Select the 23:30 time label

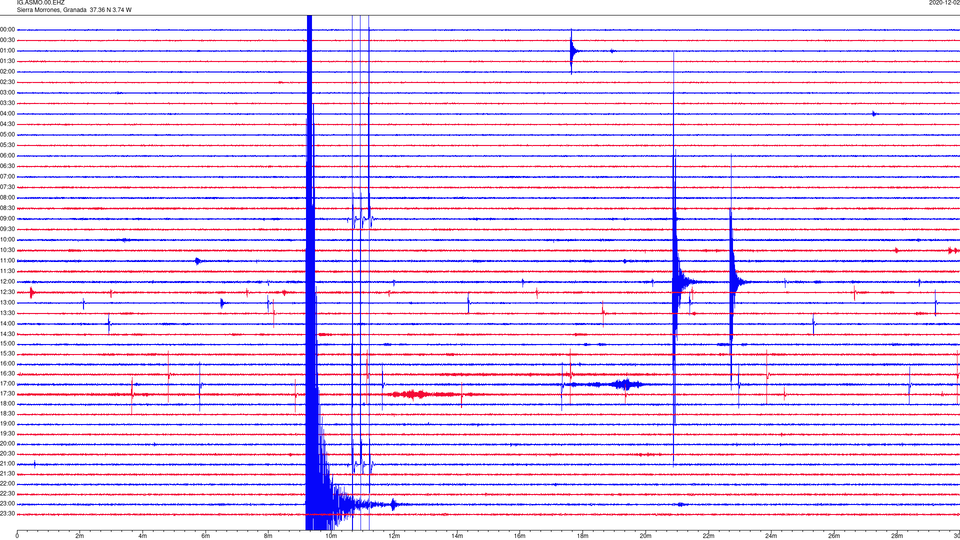[x=7, y=514]
